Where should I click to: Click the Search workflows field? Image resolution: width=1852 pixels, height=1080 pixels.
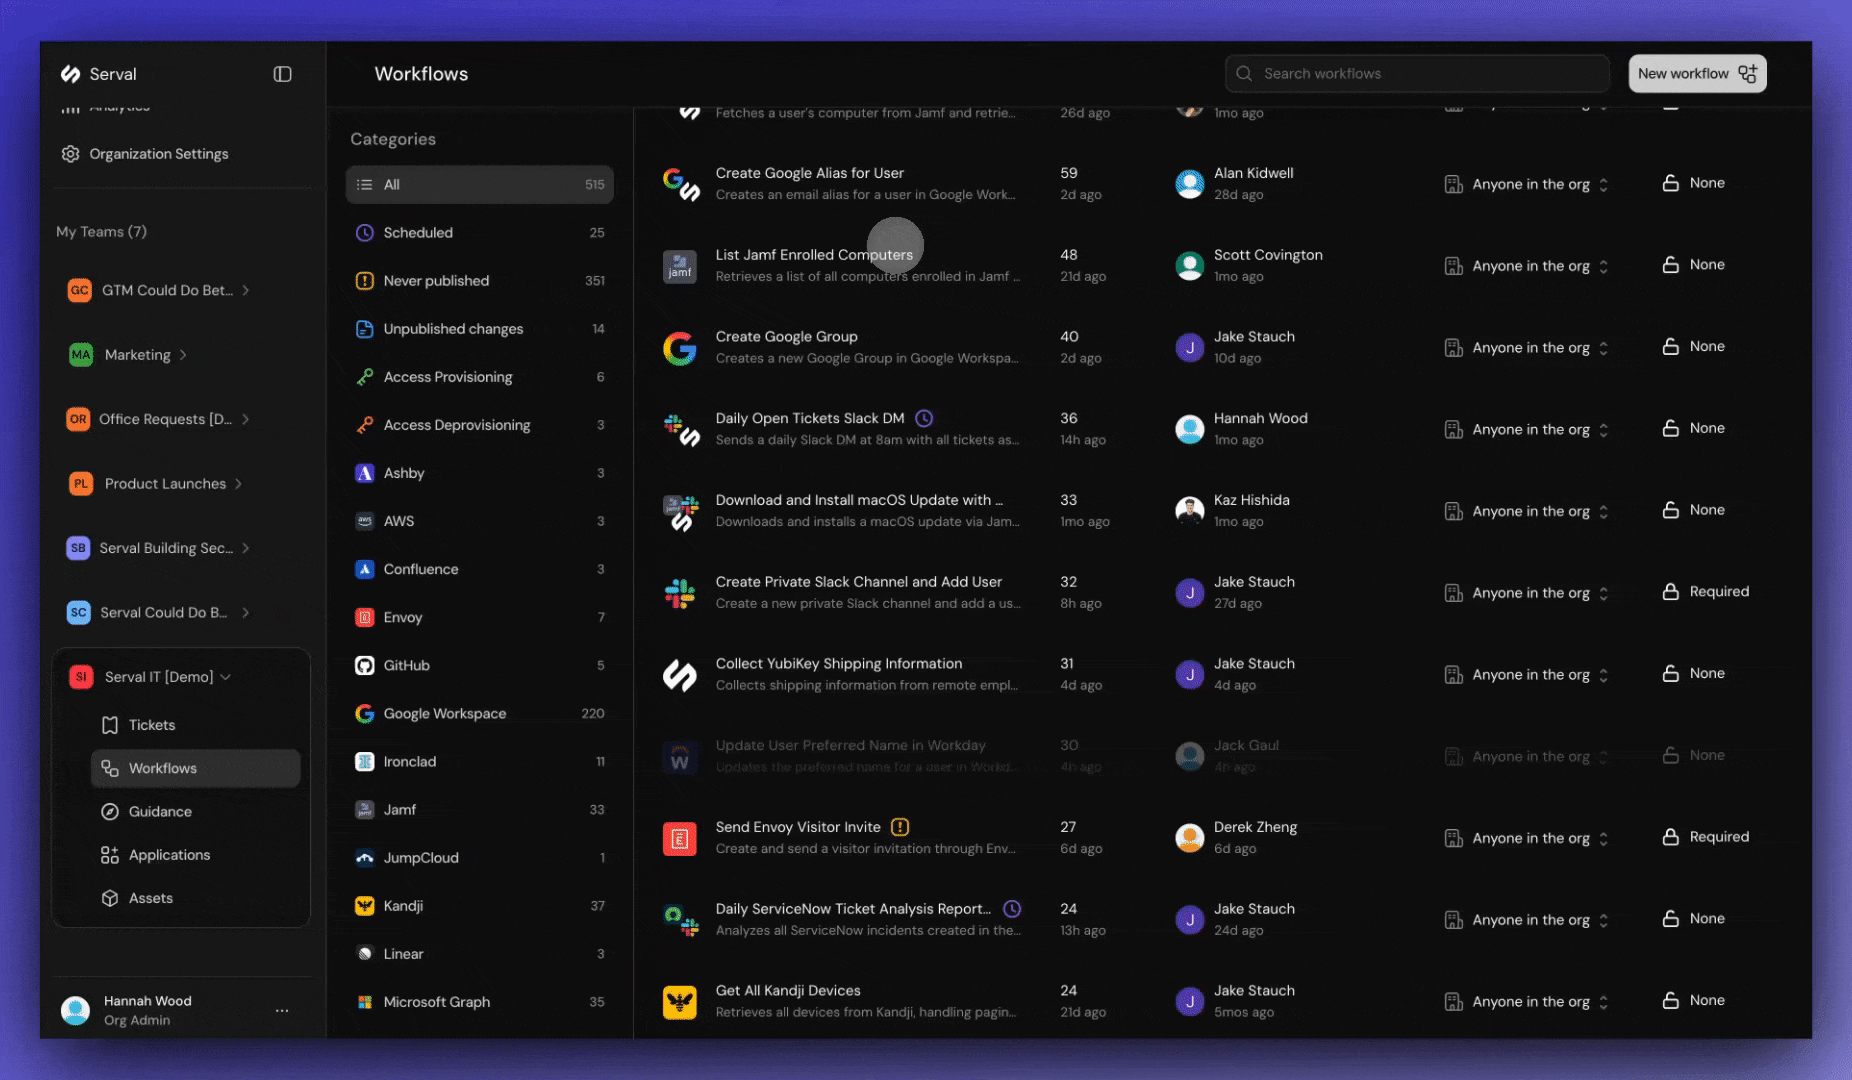point(1416,73)
